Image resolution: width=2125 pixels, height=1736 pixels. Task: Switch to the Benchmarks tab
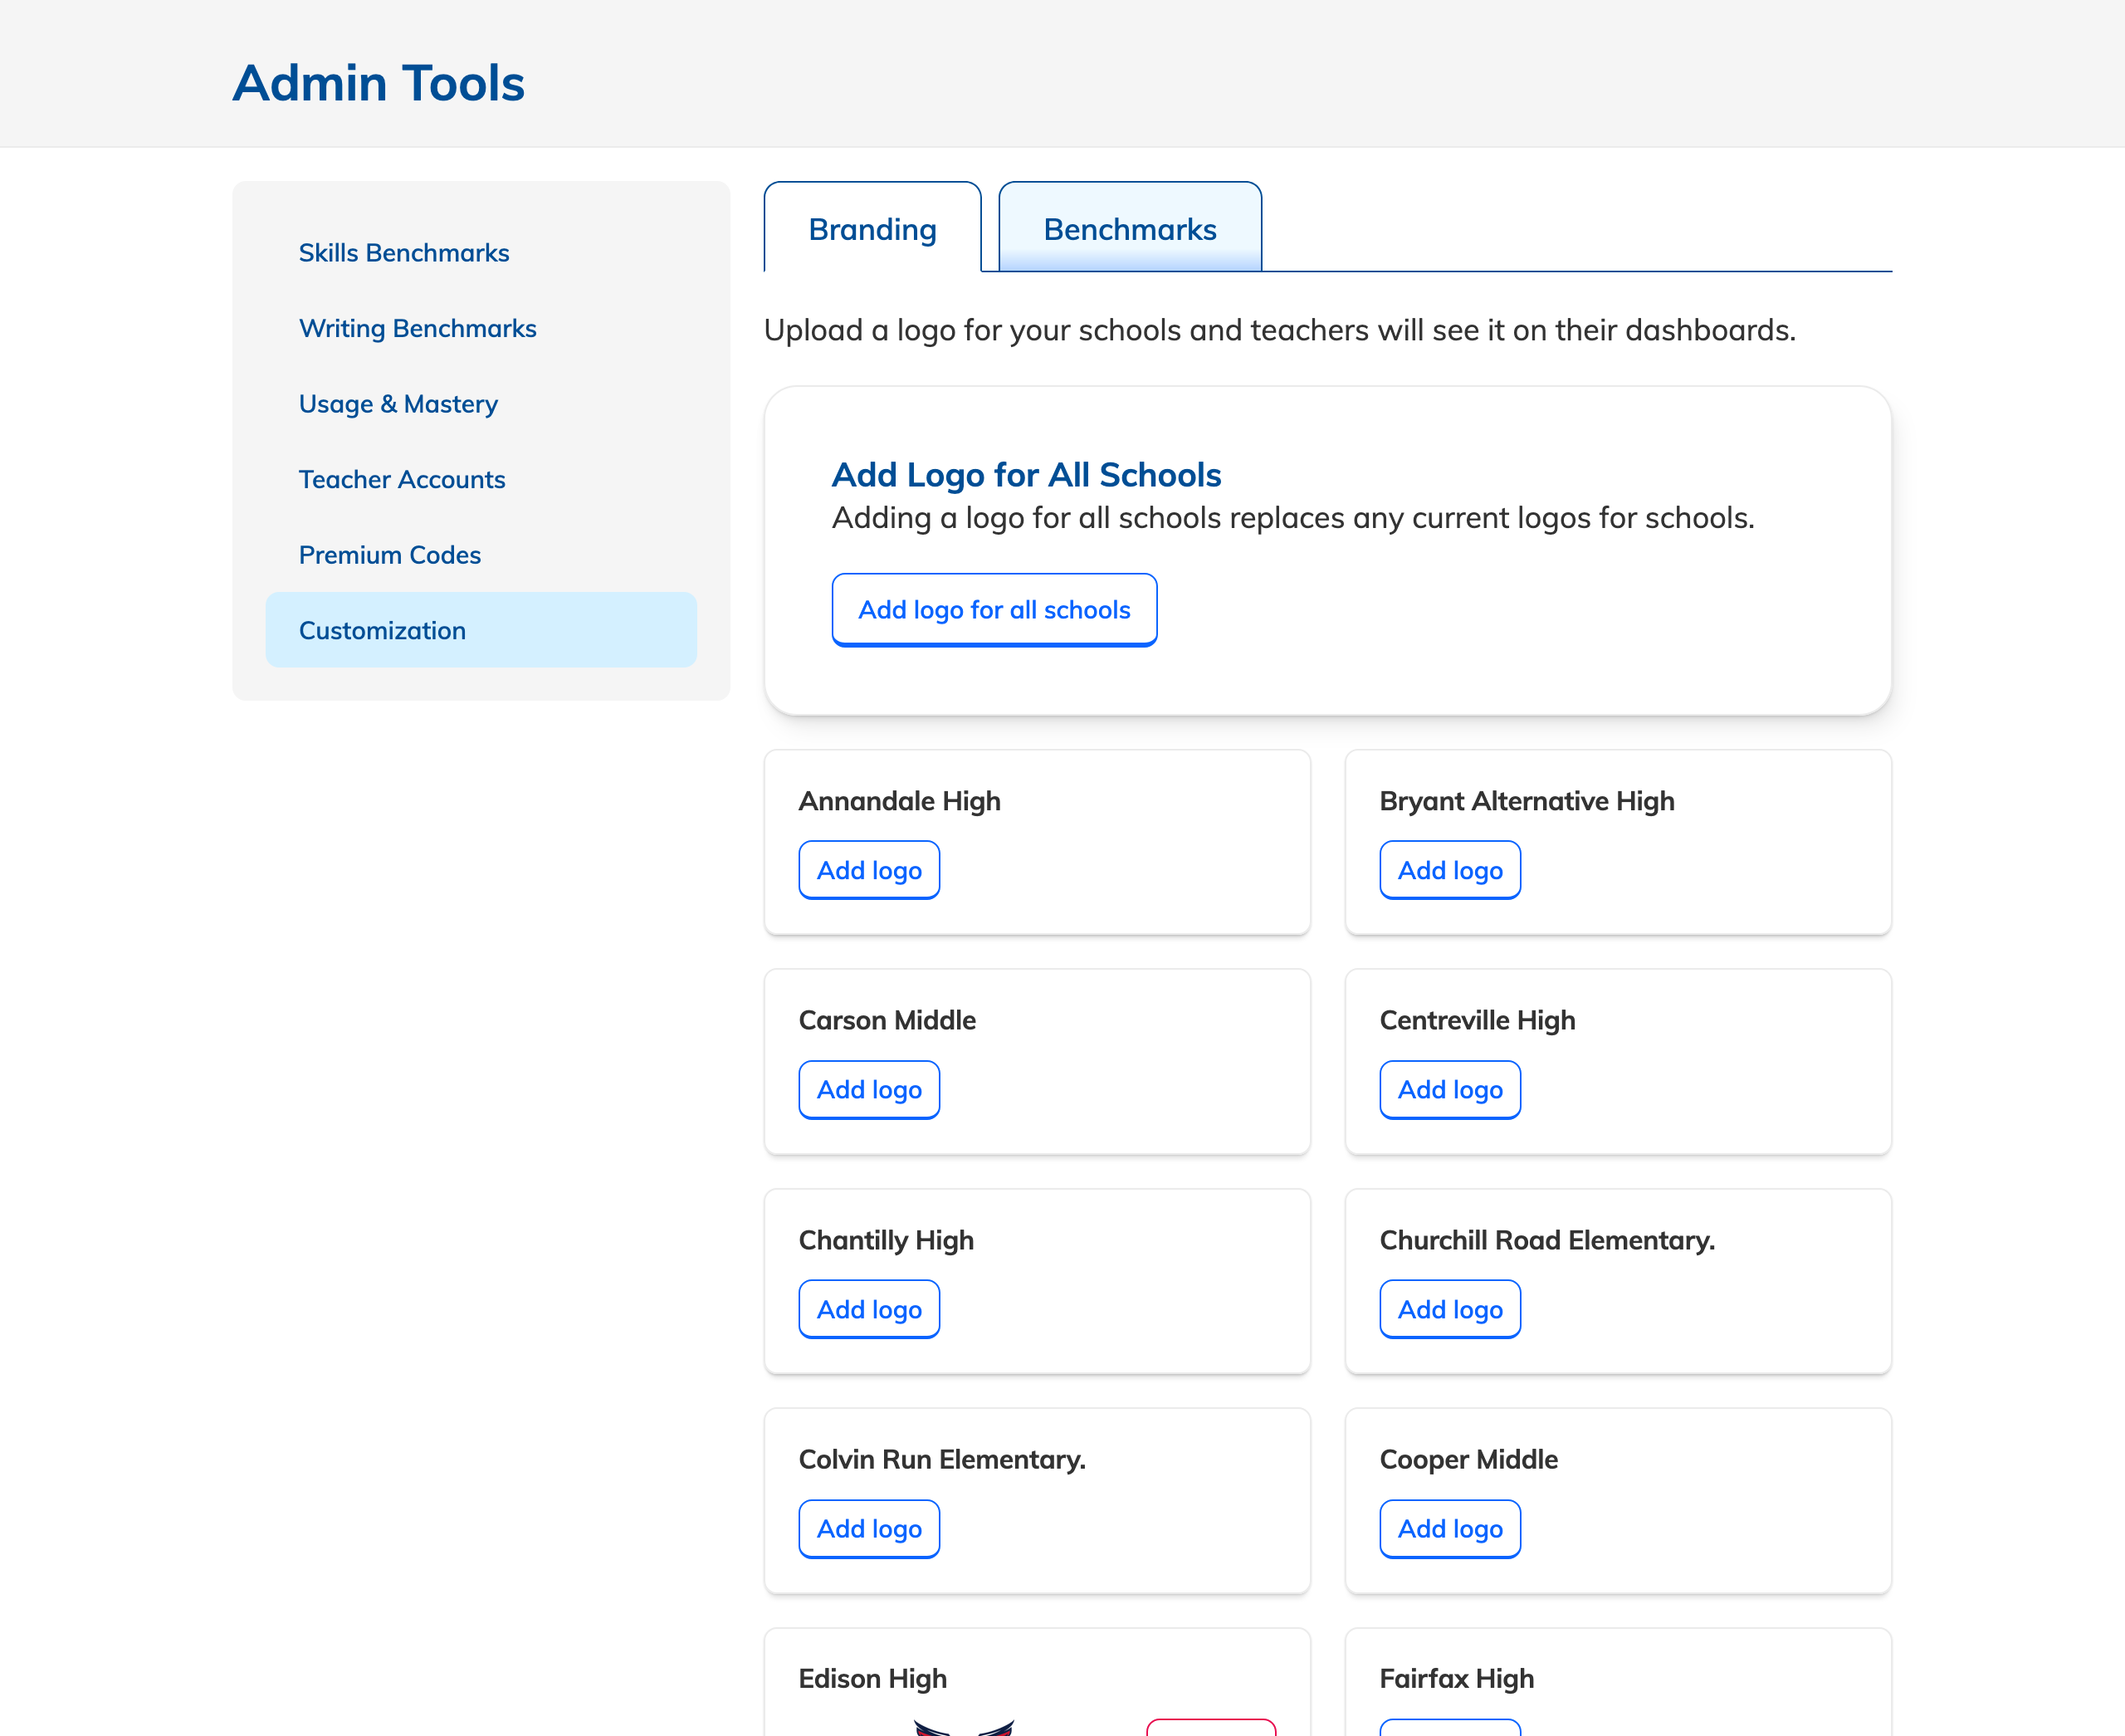tap(1129, 229)
